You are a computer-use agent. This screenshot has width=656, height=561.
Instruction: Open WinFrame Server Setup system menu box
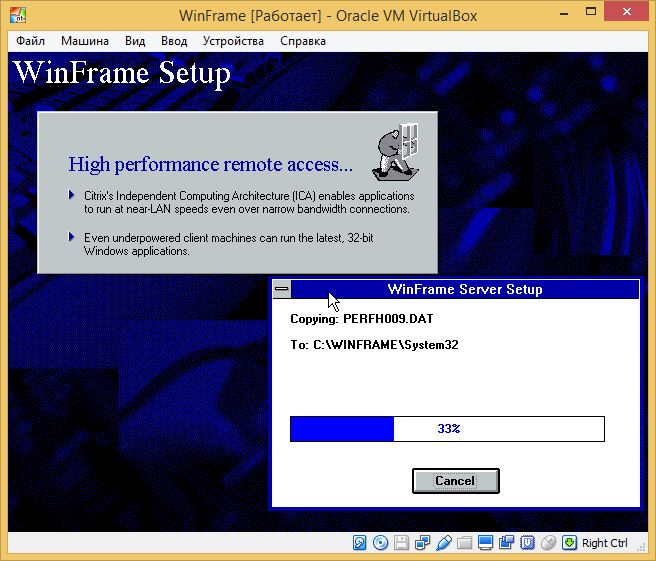point(282,289)
